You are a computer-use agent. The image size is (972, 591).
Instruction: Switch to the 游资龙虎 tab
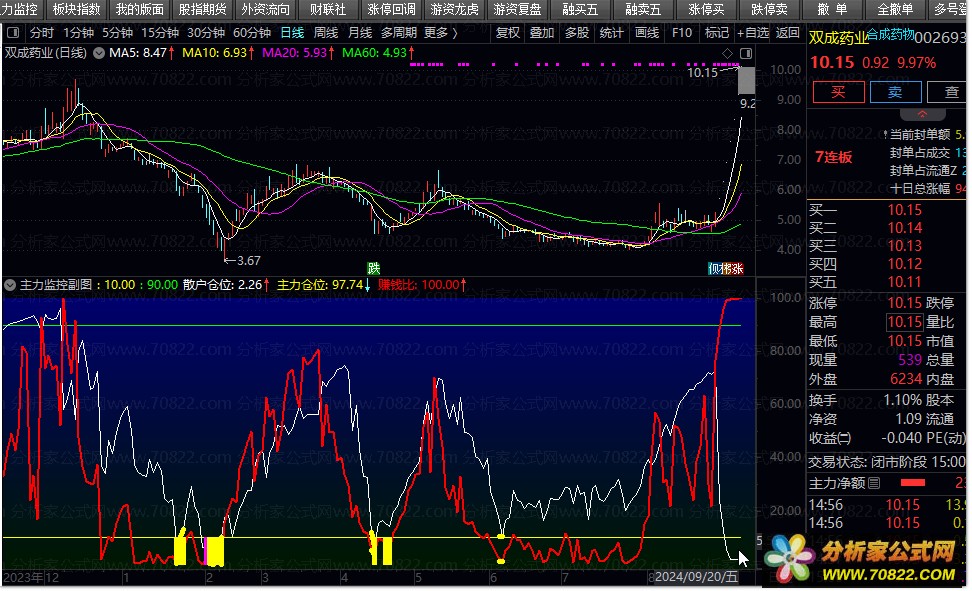(454, 9)
